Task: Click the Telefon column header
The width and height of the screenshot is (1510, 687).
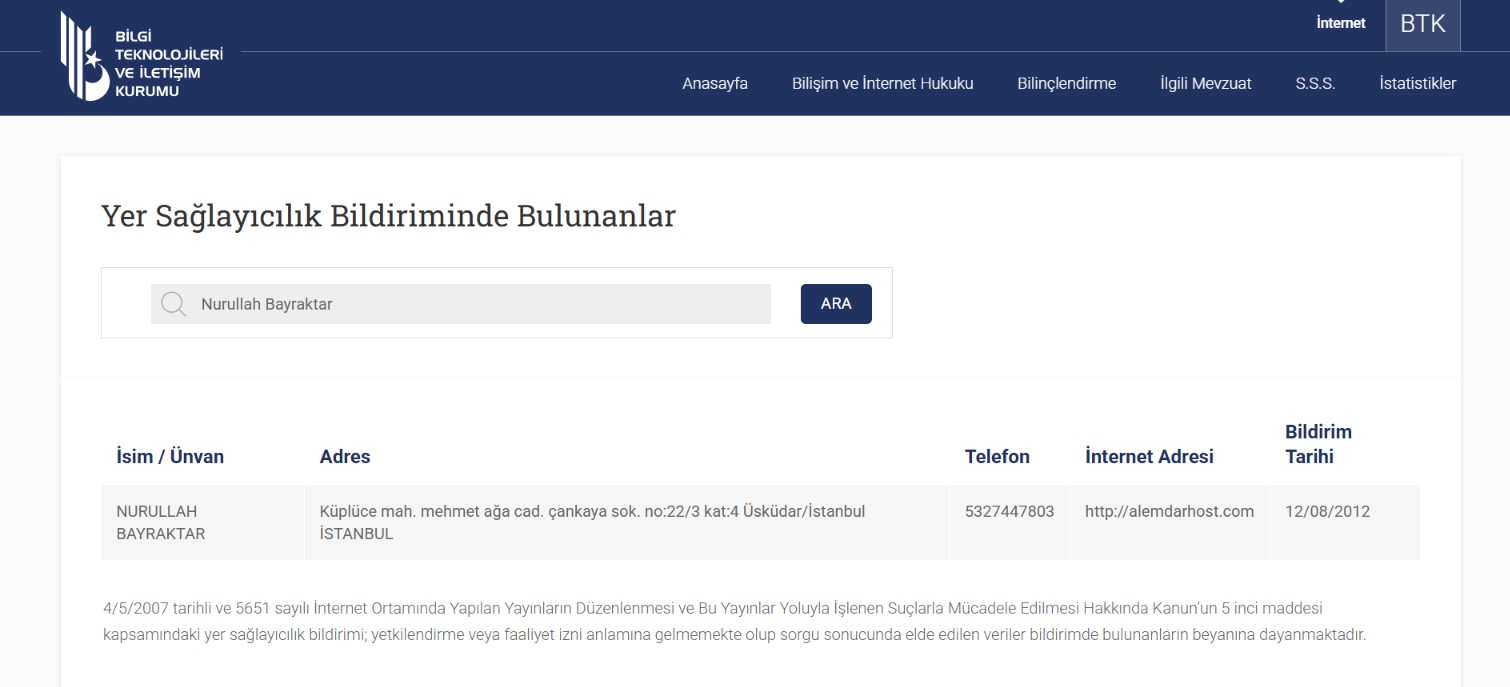Action: (997, 457)
